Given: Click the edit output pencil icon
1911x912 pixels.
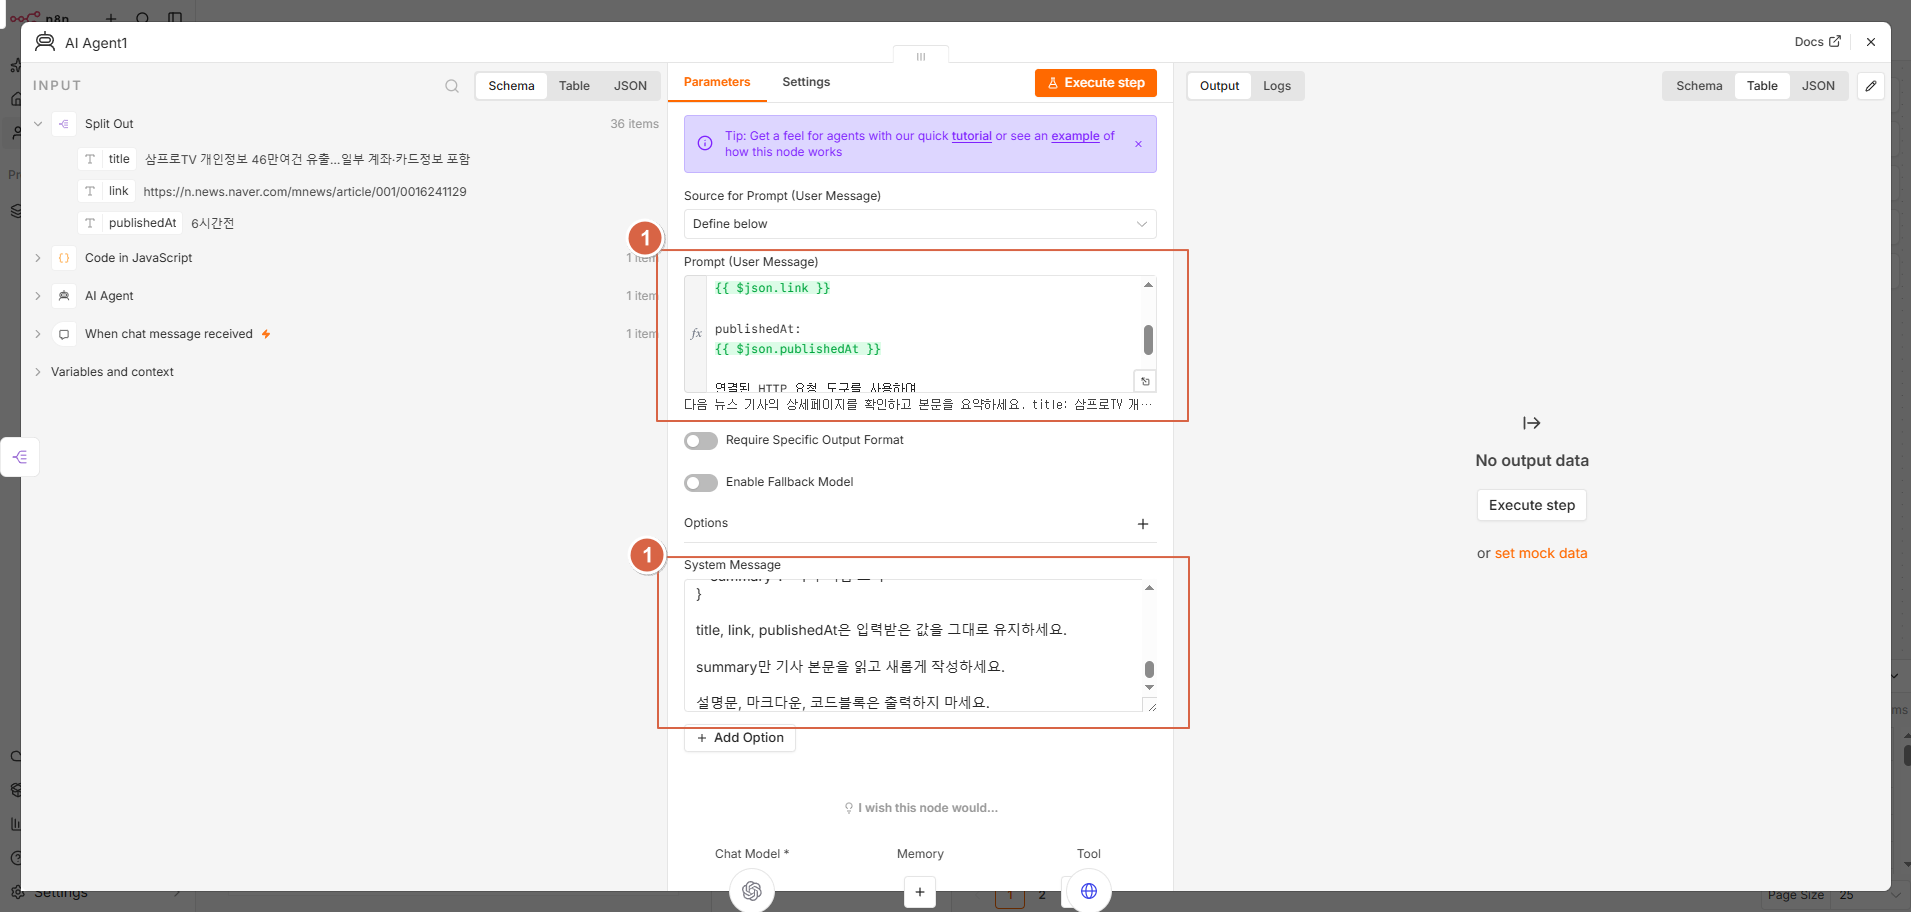Looking at the screenshot, I should pyautogui.click(x=1871, y=86).
